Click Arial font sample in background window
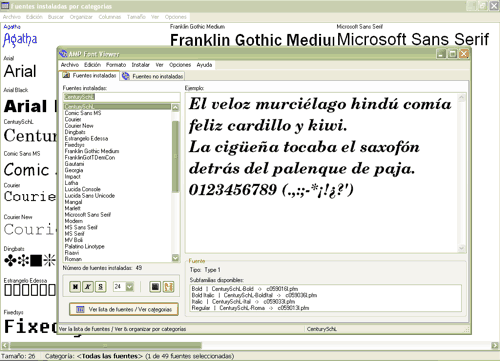This screenshot has height=361, width=500. pyautogui.click(x=20, y=71)
